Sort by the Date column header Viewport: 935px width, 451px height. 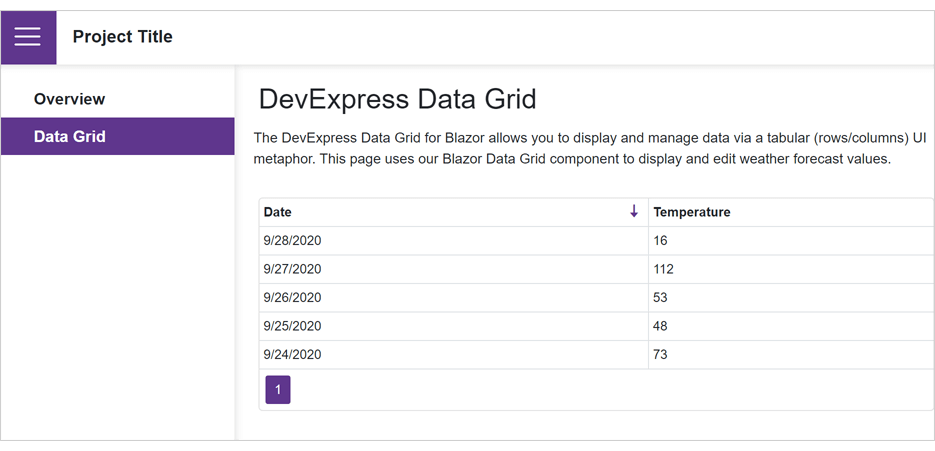[278, 212]
